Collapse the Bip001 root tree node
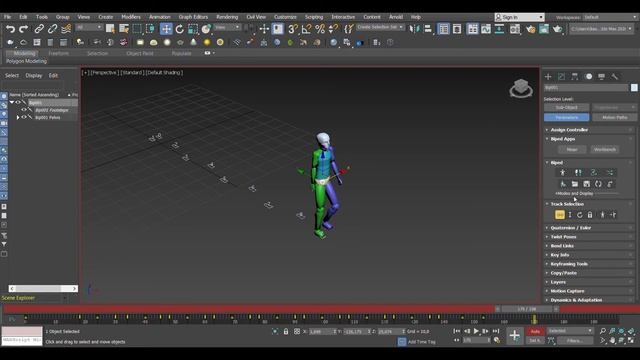640x360 pixels. tap(12, 102)
